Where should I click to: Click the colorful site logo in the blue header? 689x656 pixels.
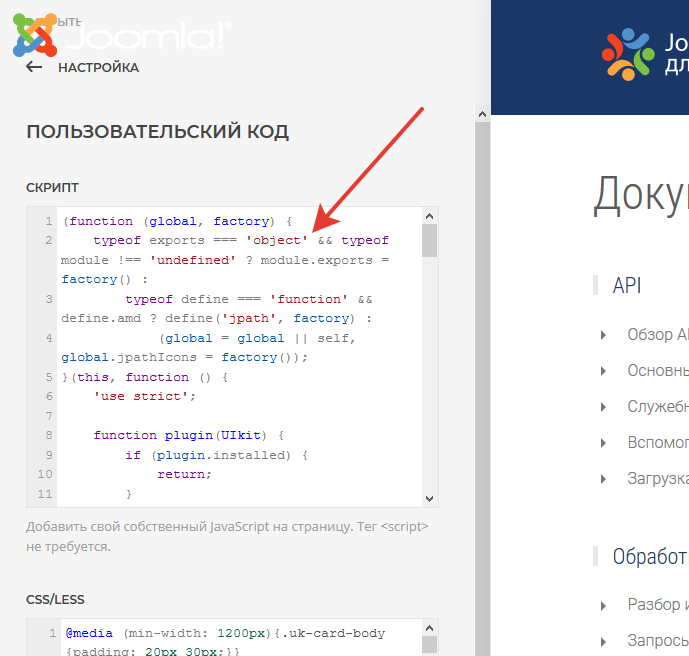click(628, 54)
